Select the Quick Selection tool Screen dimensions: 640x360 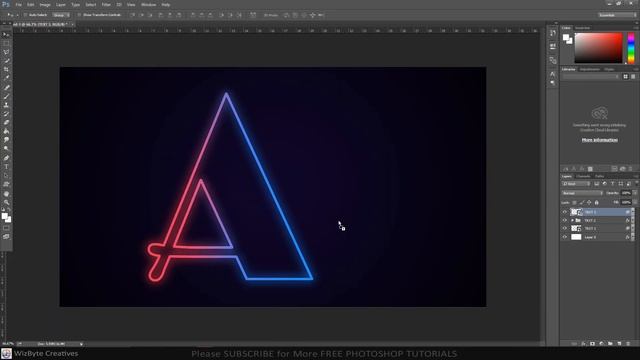[x=6, y=61]
